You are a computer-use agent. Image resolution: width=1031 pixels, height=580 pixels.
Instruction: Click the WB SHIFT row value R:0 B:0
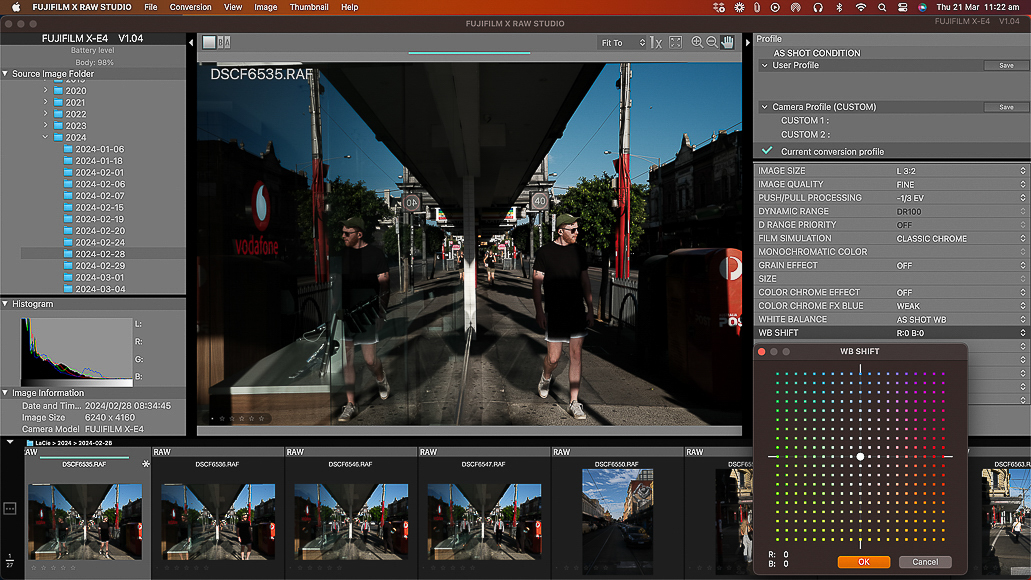(x=910, y=333)
